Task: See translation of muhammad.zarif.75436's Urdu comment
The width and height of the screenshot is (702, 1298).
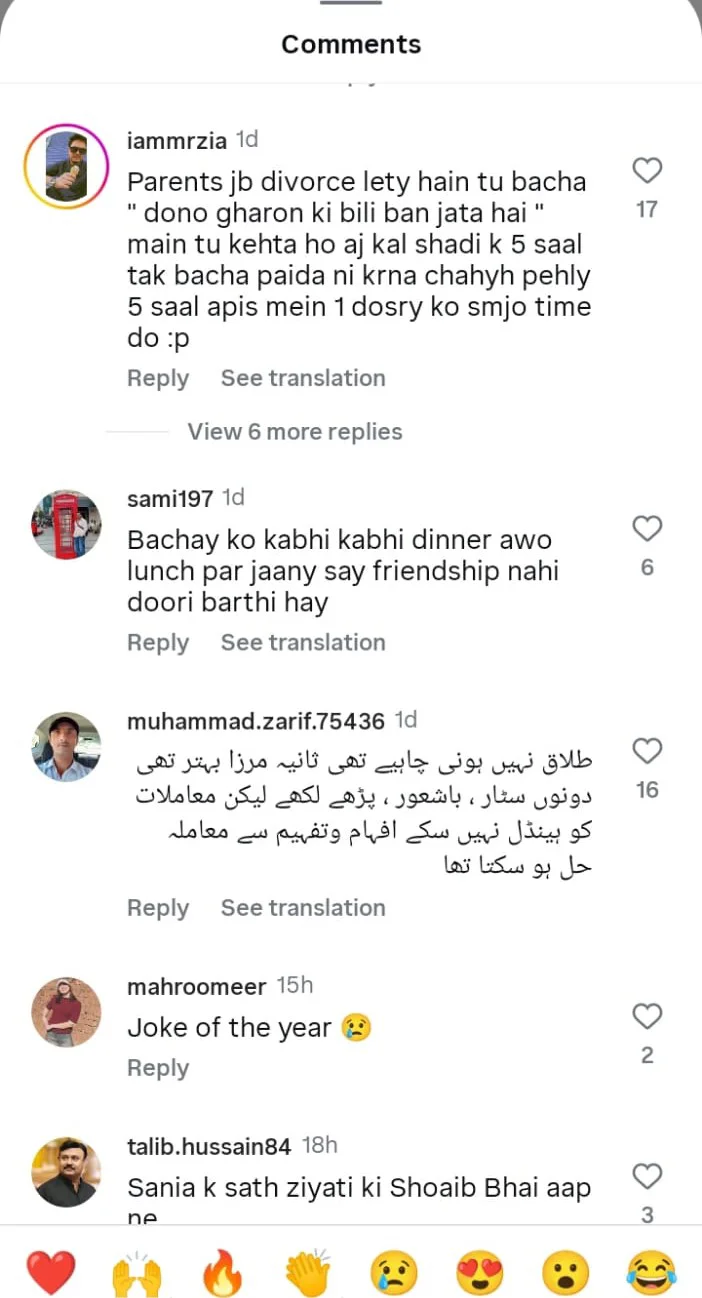Action: point(303,908)
